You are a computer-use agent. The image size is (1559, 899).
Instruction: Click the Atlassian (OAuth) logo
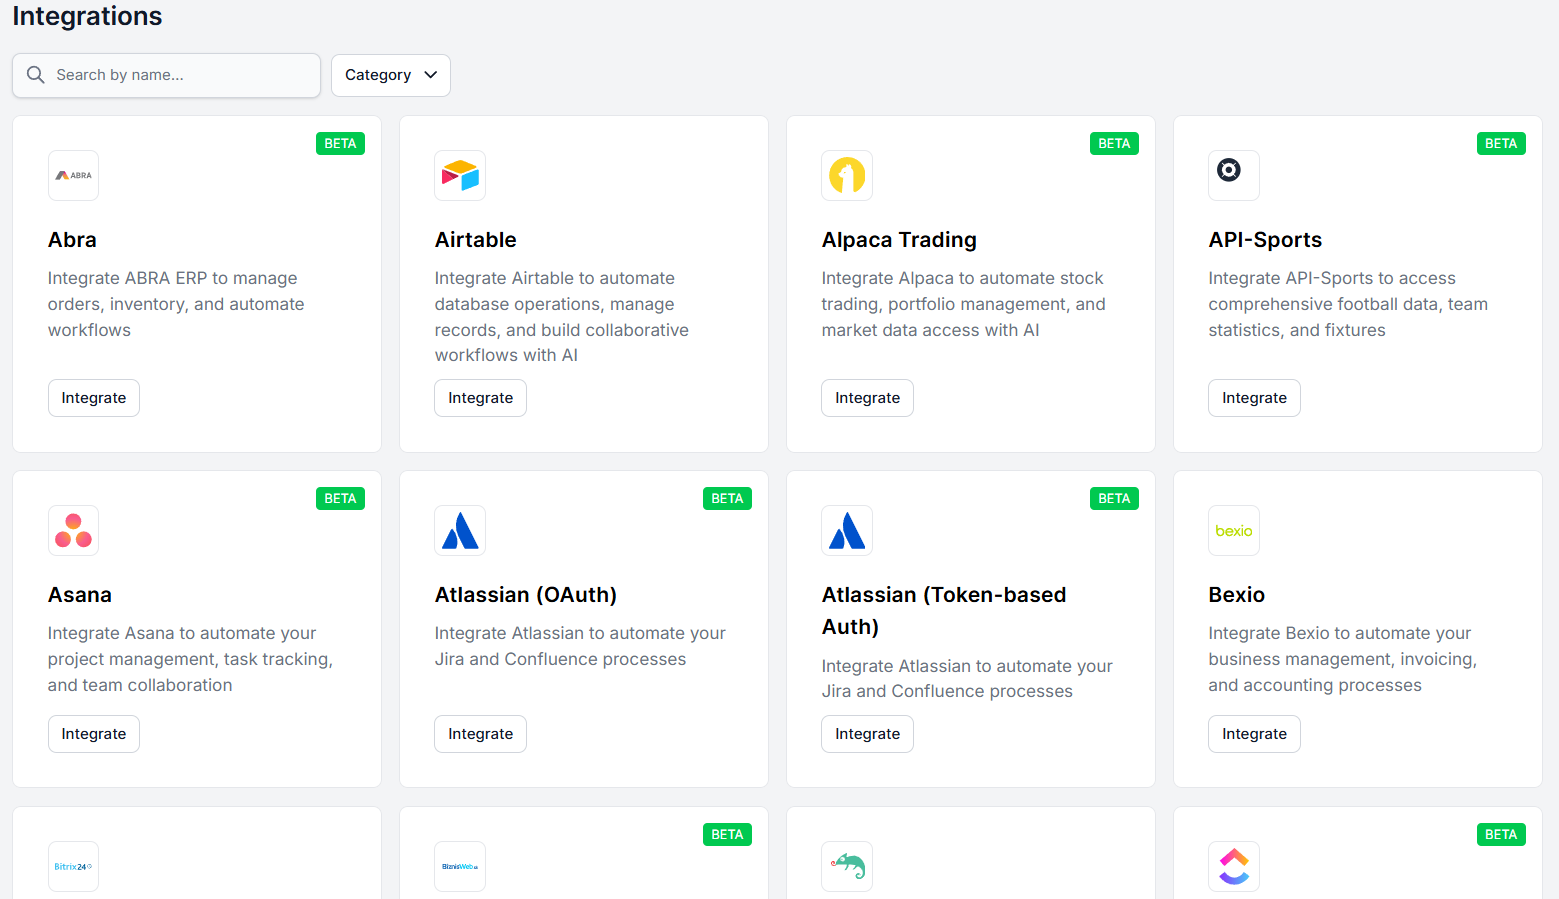[460, 531]
